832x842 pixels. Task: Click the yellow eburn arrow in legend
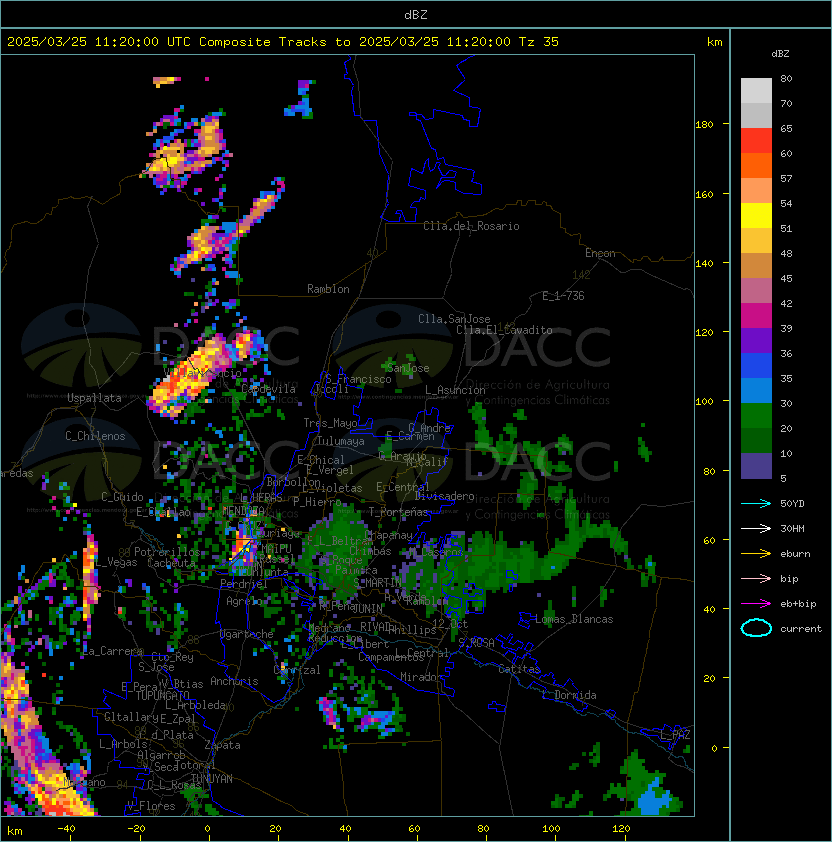coord(756,554)
